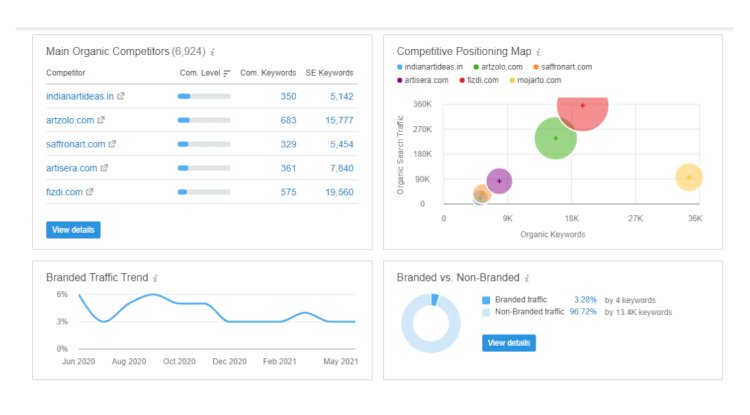Click View details under Branded vs. Non-Branded
The image size is (750, 415).
pyautogui.click(x=509, y=343)
